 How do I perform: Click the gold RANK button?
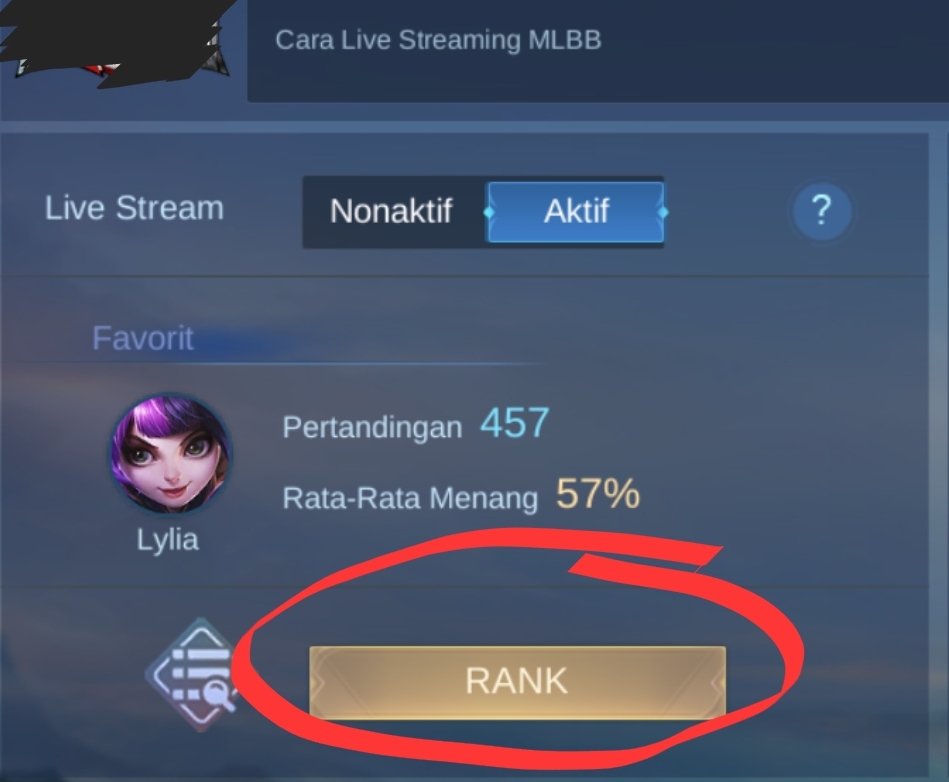517,682
